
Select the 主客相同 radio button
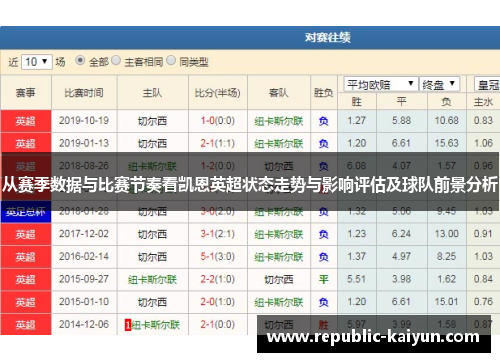[116, 60]
